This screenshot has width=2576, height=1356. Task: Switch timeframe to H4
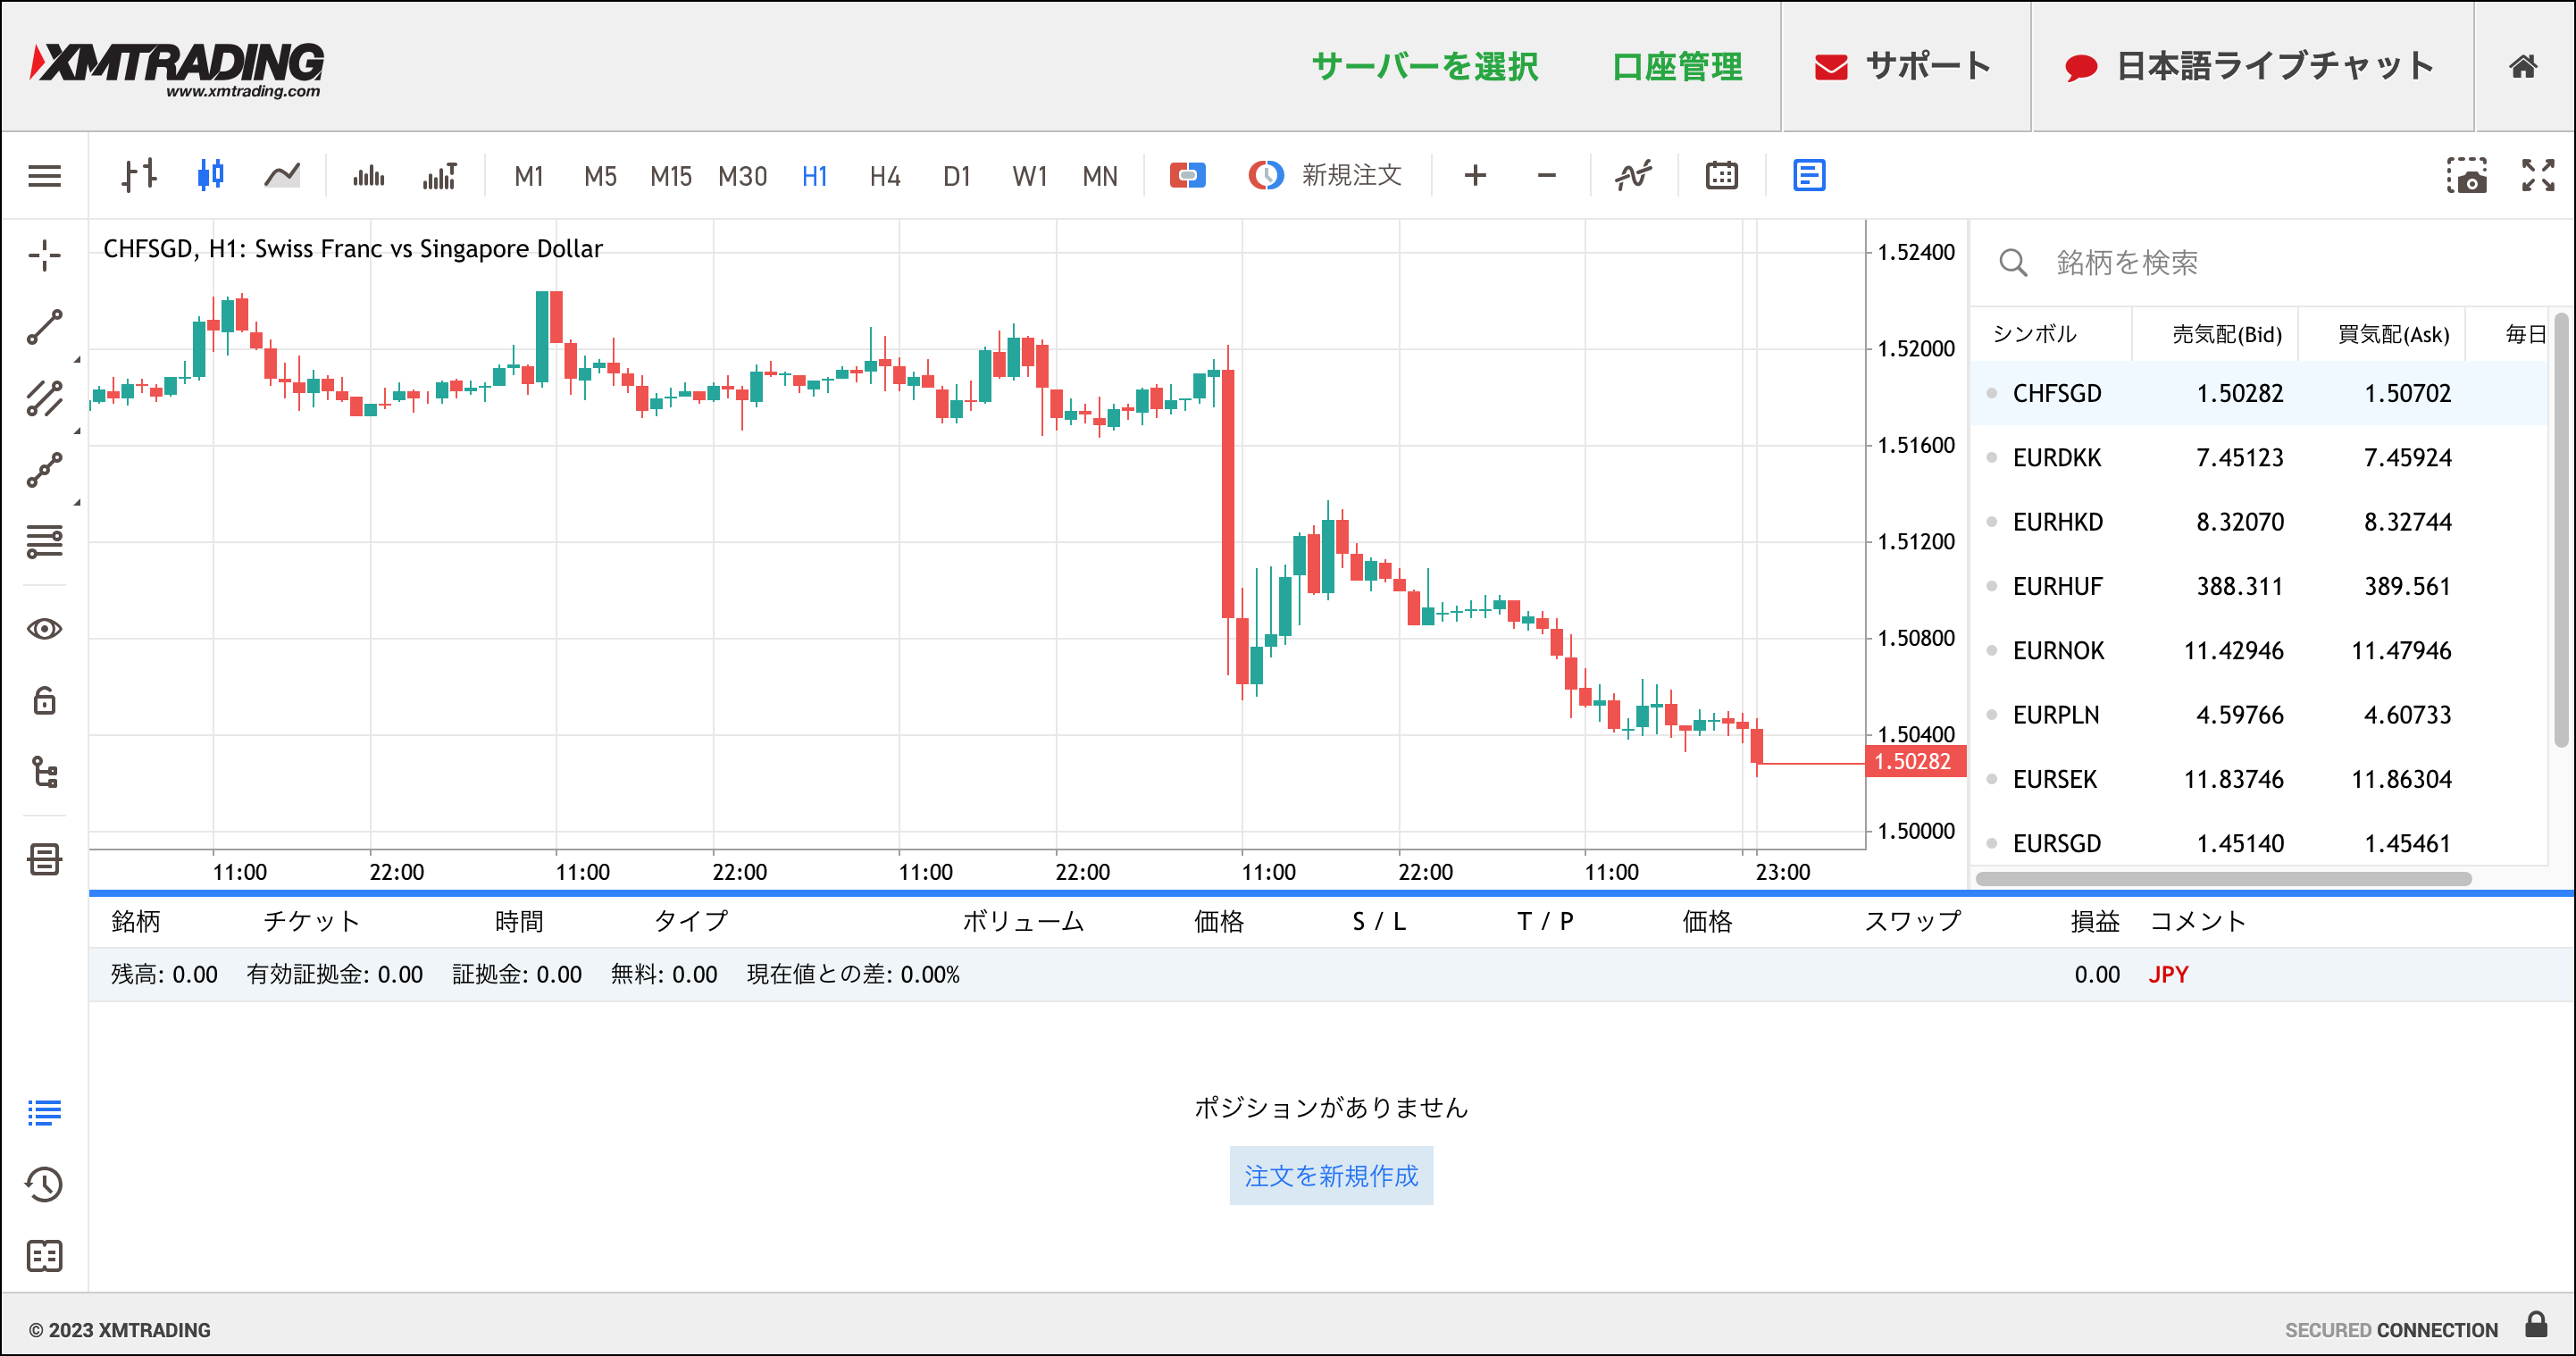click(884, 175)
